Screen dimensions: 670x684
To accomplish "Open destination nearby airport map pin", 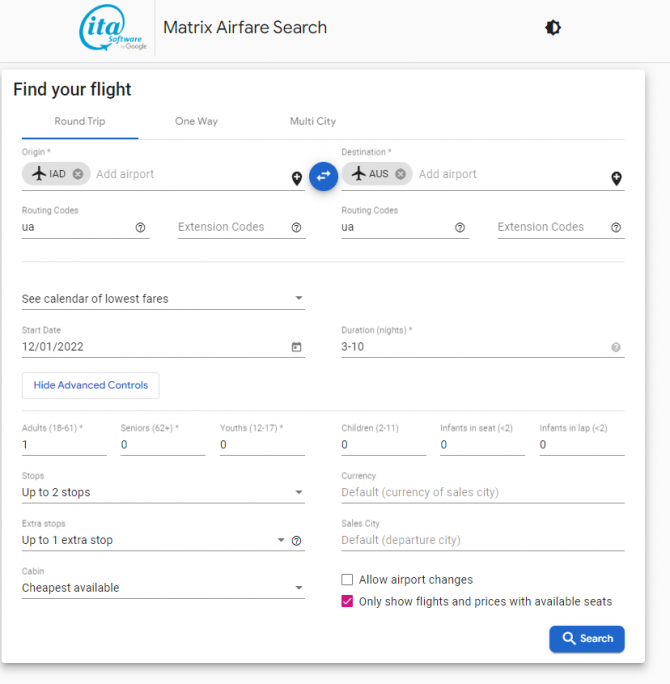I will point(616,178).
